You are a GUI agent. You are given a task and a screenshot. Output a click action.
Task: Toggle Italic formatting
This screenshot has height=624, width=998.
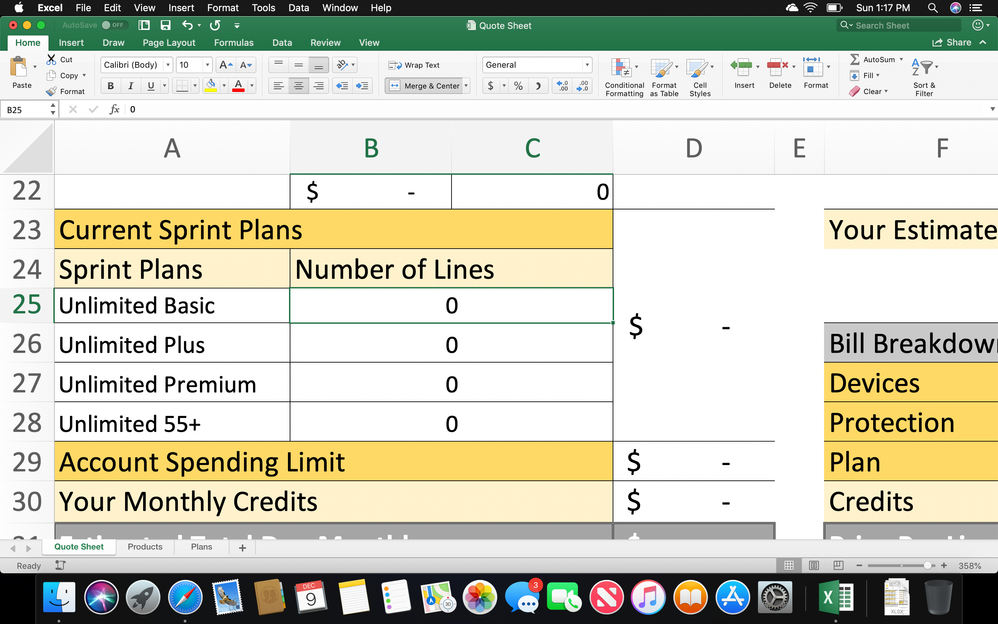[x=130, y=85]
